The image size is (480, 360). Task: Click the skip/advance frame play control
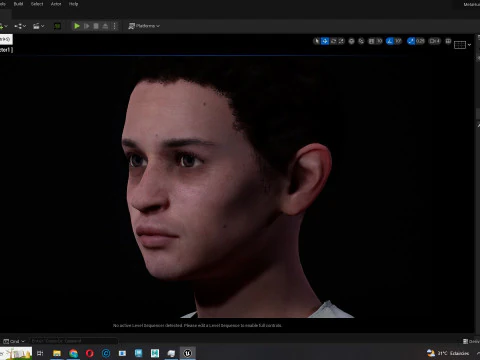pyautogui.click(x=87, y=26)
